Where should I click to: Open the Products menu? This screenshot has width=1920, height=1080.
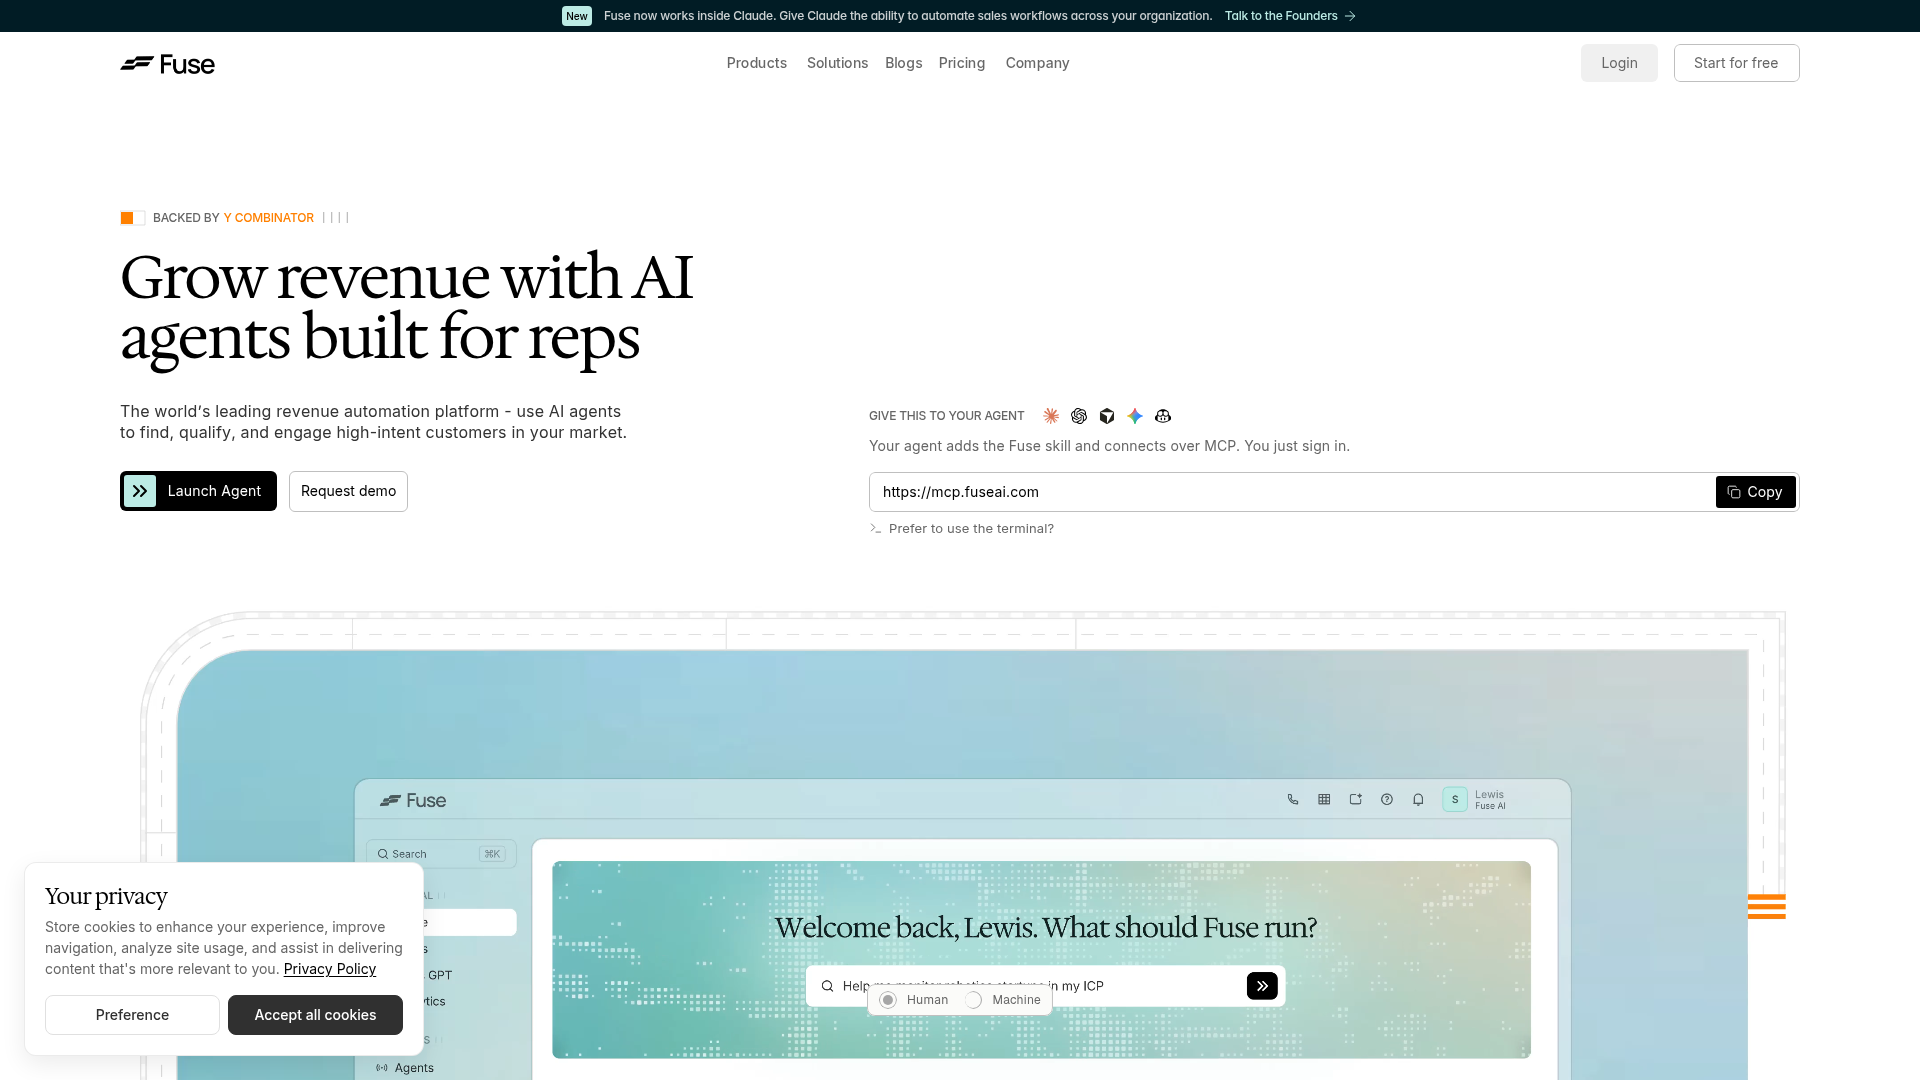(x=757, y=63)
